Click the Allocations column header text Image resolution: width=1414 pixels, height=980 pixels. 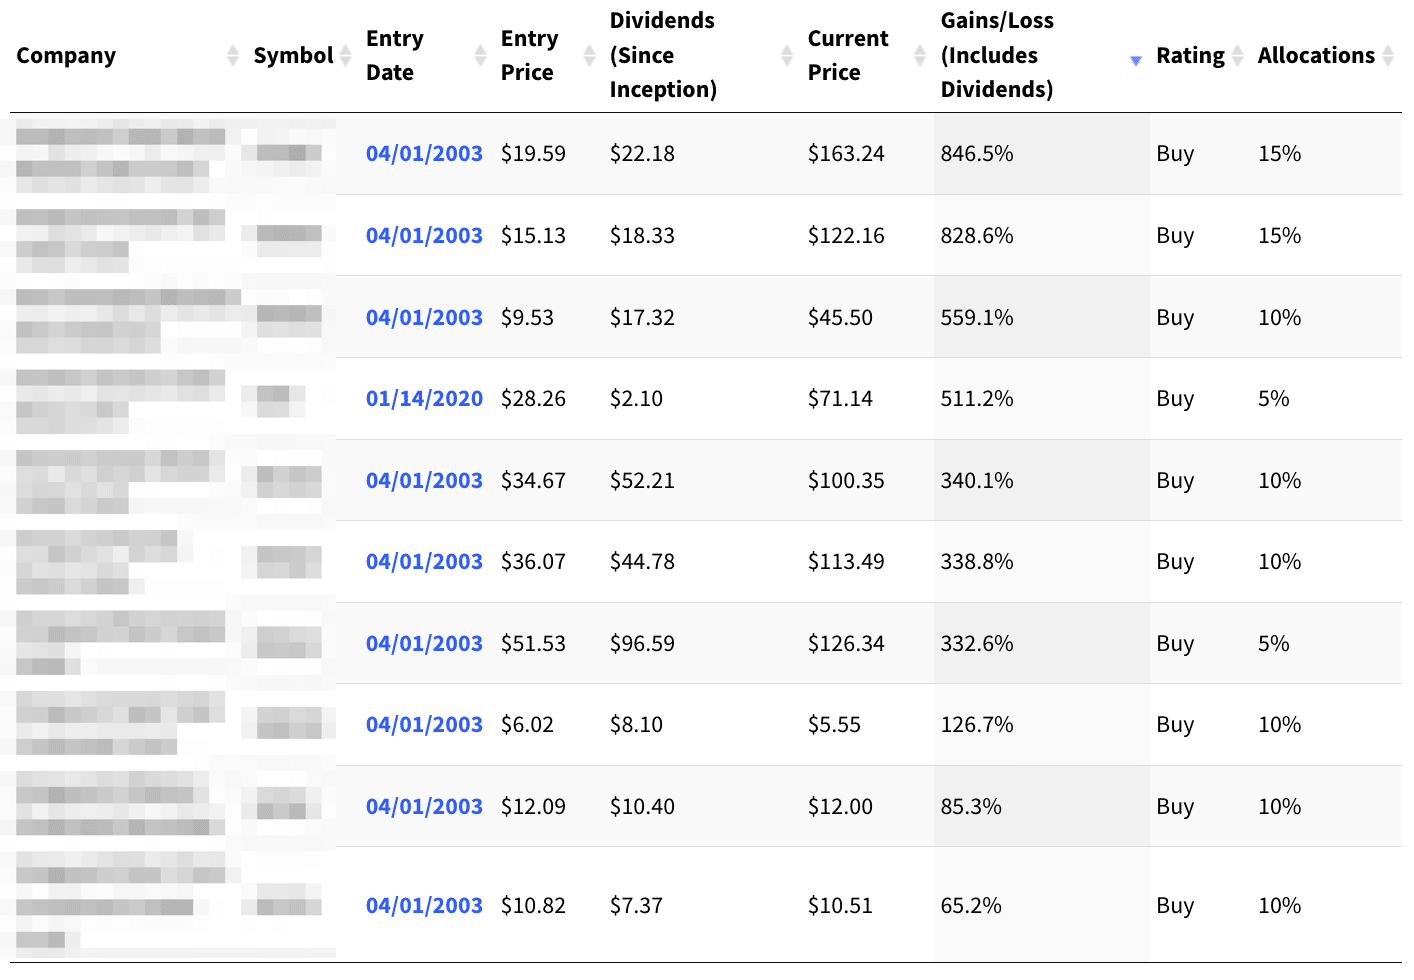pyautogui.click(x=1316, y=56)
